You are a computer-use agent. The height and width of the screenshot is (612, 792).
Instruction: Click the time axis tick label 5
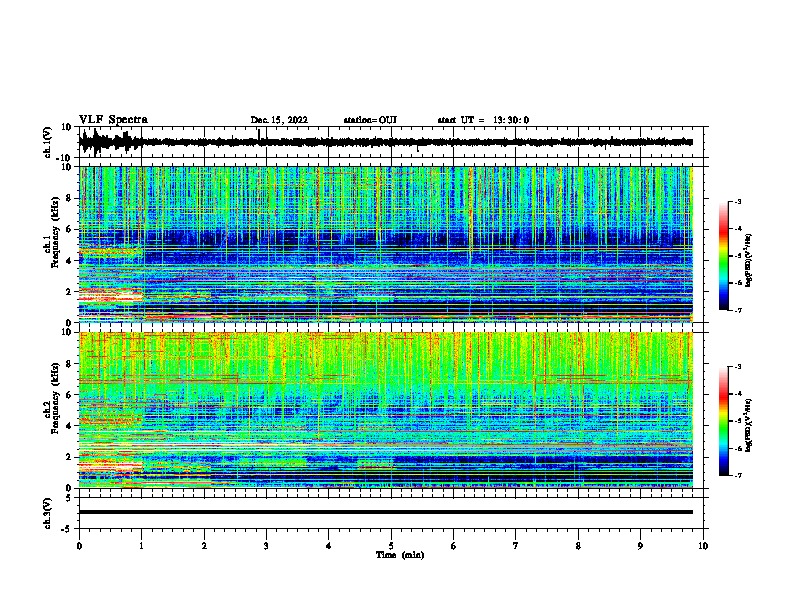391,546
